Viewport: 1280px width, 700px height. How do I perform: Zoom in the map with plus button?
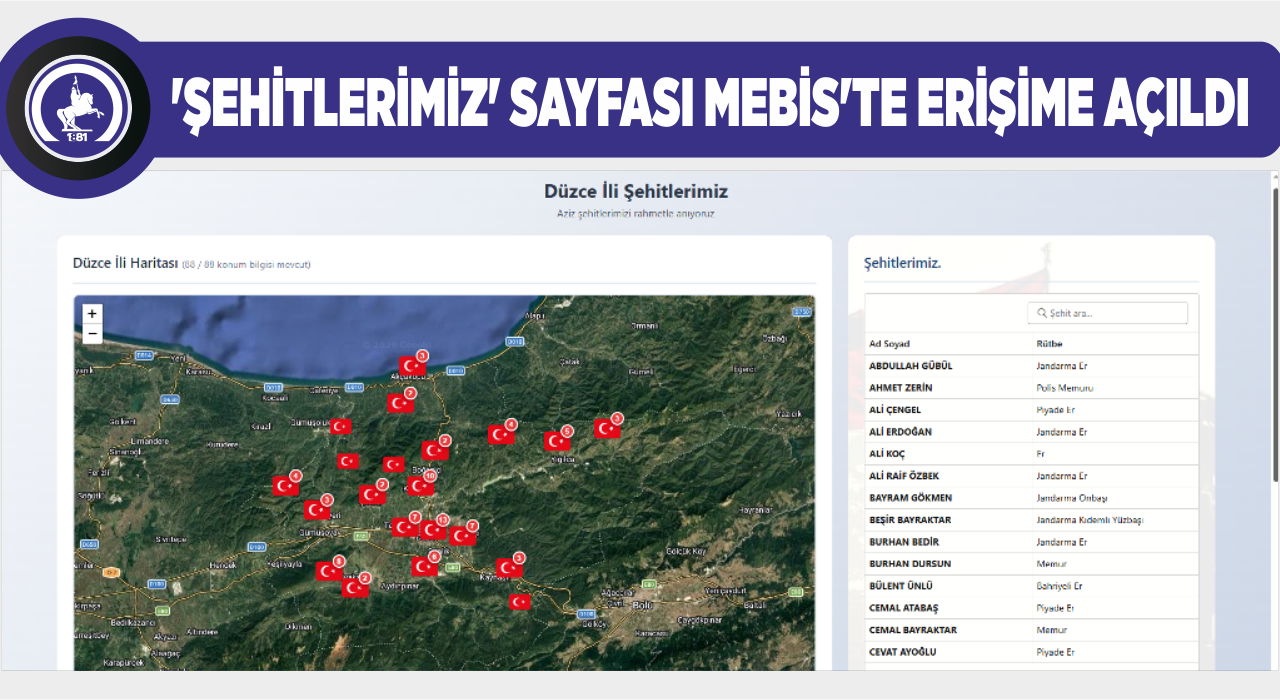(x=92, y=314)
